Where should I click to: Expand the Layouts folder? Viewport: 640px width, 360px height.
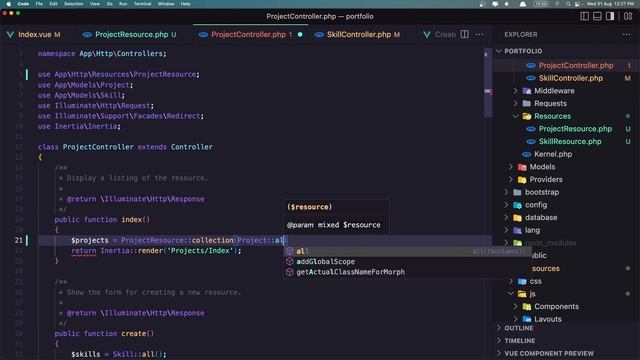tap(547, 319)
